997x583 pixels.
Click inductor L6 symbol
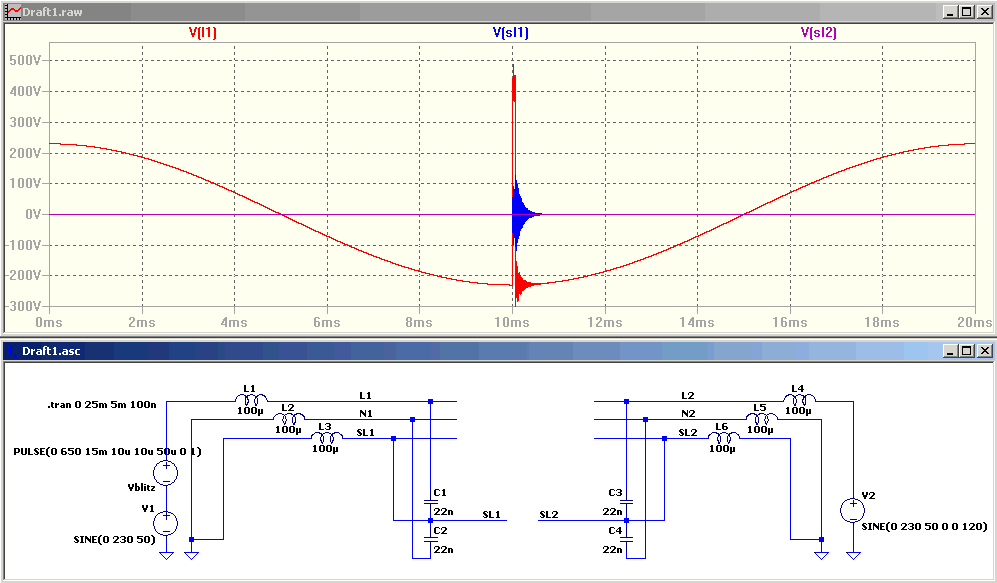pyautogui.click(x=723, y=437)
